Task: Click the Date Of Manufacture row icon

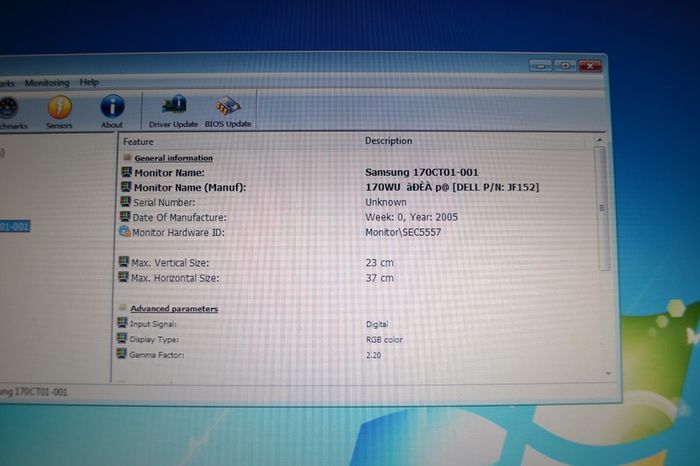Action: (125, 216)
